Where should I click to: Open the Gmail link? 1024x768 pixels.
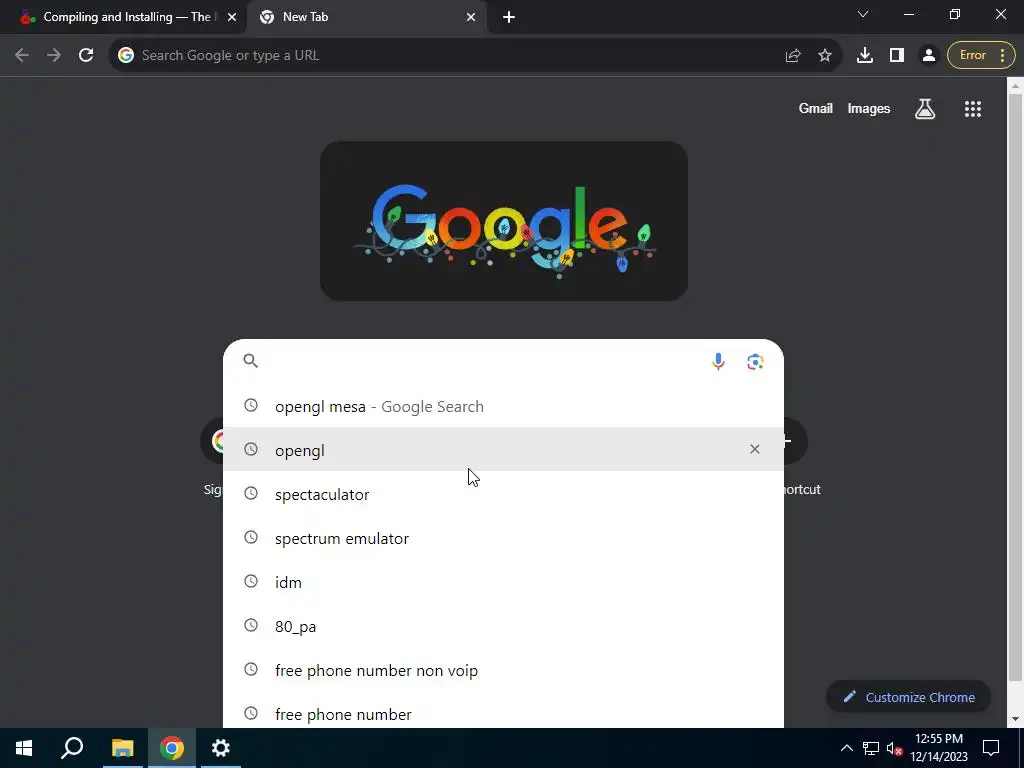(x=815, y=109)
